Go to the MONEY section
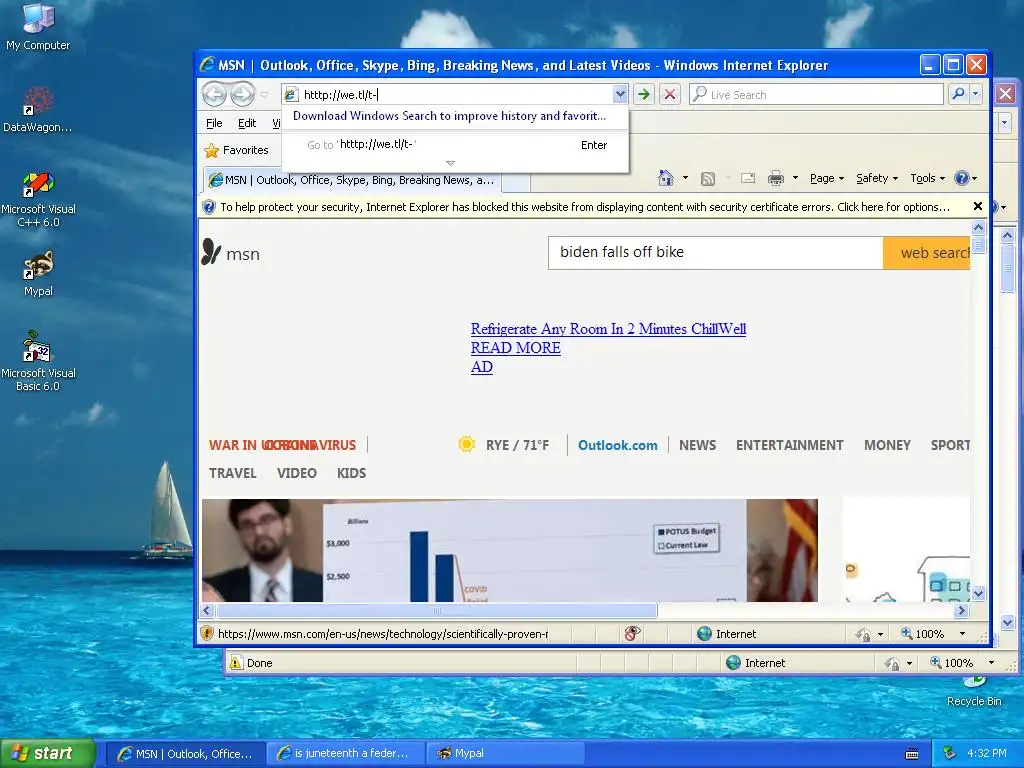The height and width of the screenshot is (768, 1024). [x=887, y=445]
